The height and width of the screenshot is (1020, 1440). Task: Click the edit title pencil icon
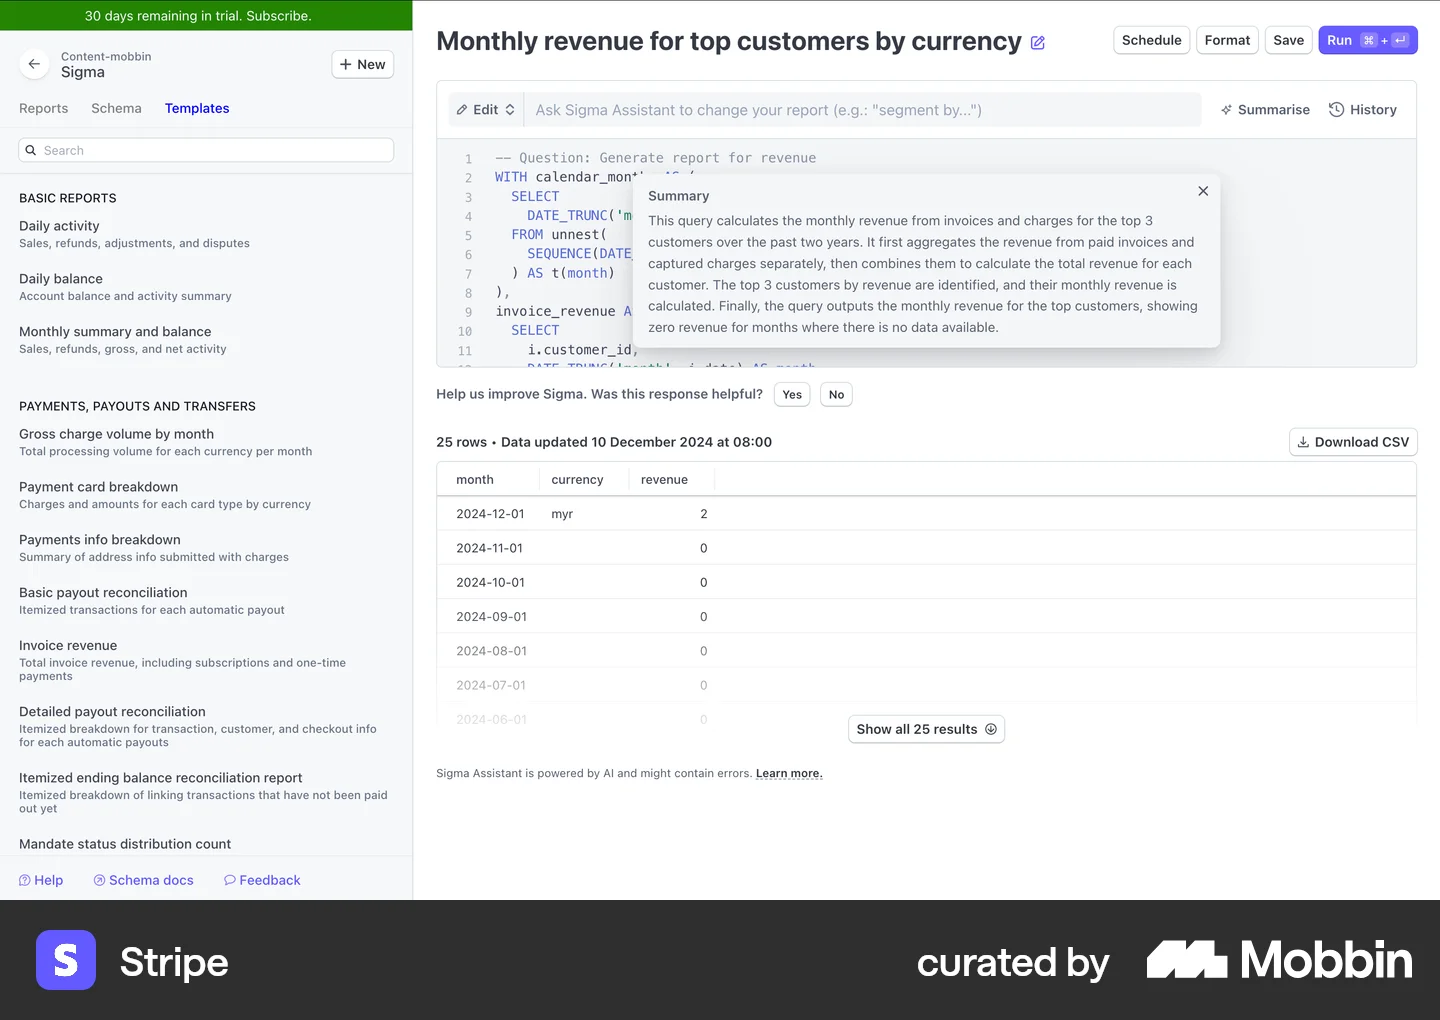[x=1038, y=43]
